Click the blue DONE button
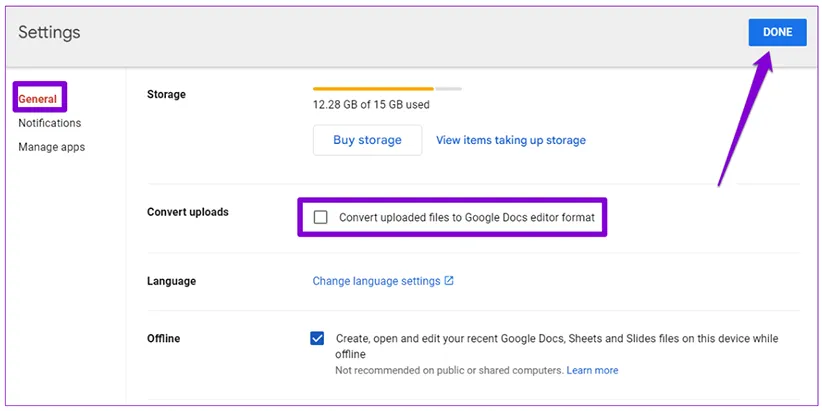The width and height of the screenshot is (822, 411). 777,32
